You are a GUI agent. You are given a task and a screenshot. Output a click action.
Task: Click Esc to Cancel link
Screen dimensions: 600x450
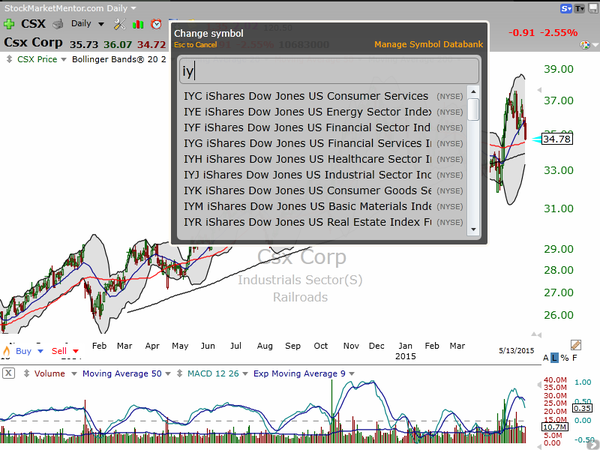(x=196, y=45)
